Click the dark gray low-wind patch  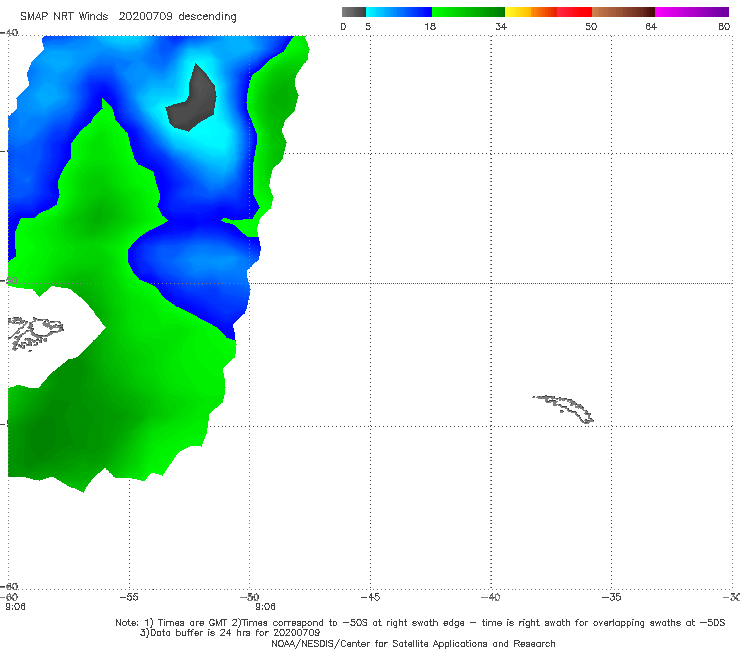(x=193, y=99)
